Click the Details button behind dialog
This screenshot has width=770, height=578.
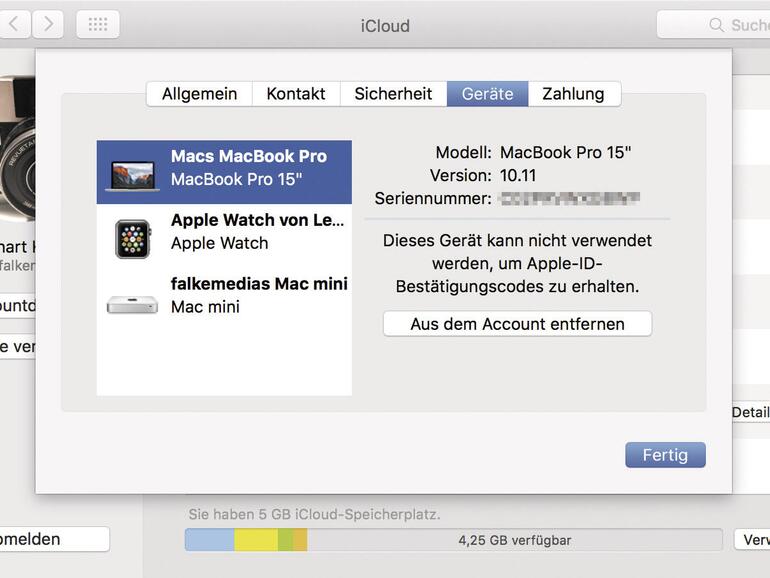click(750, 413)
